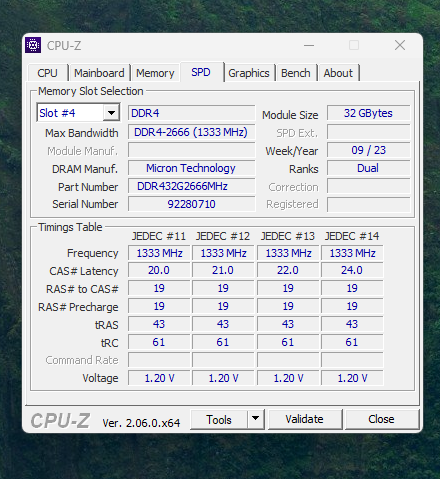Minimize the CPU-Z window
The width and height of the screenshot is (440, 479).
point(309,45)
